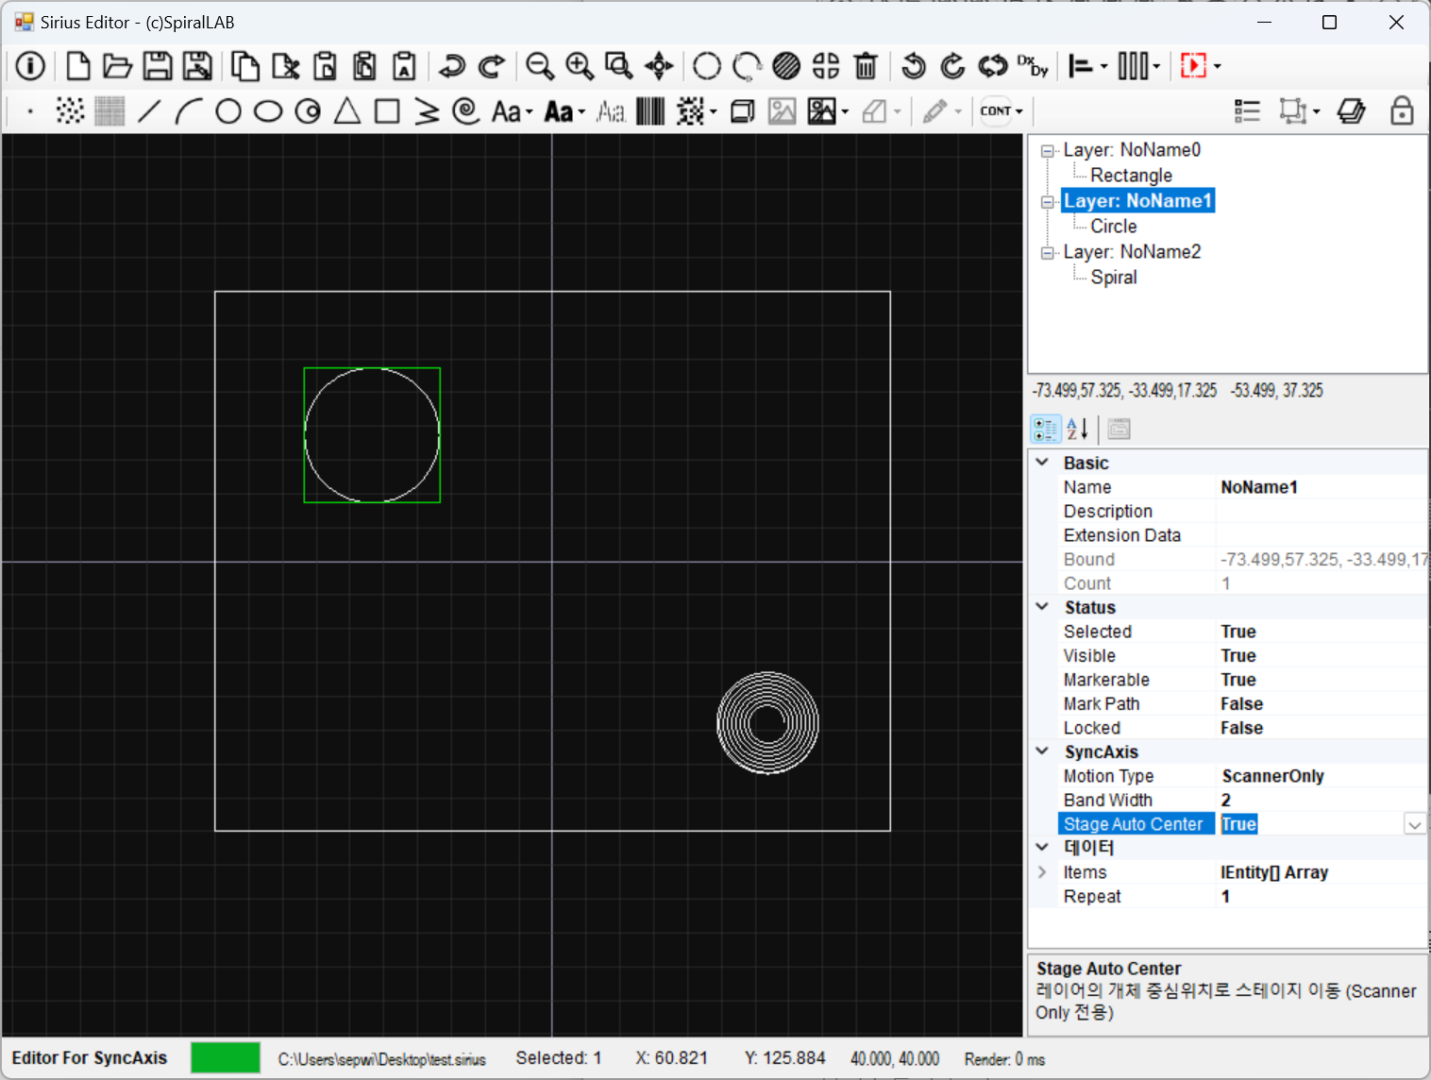Viewport: 1431px width, 1080px height.
Task: Select Circle in the layer tree
Action: tap(1113, 226)
